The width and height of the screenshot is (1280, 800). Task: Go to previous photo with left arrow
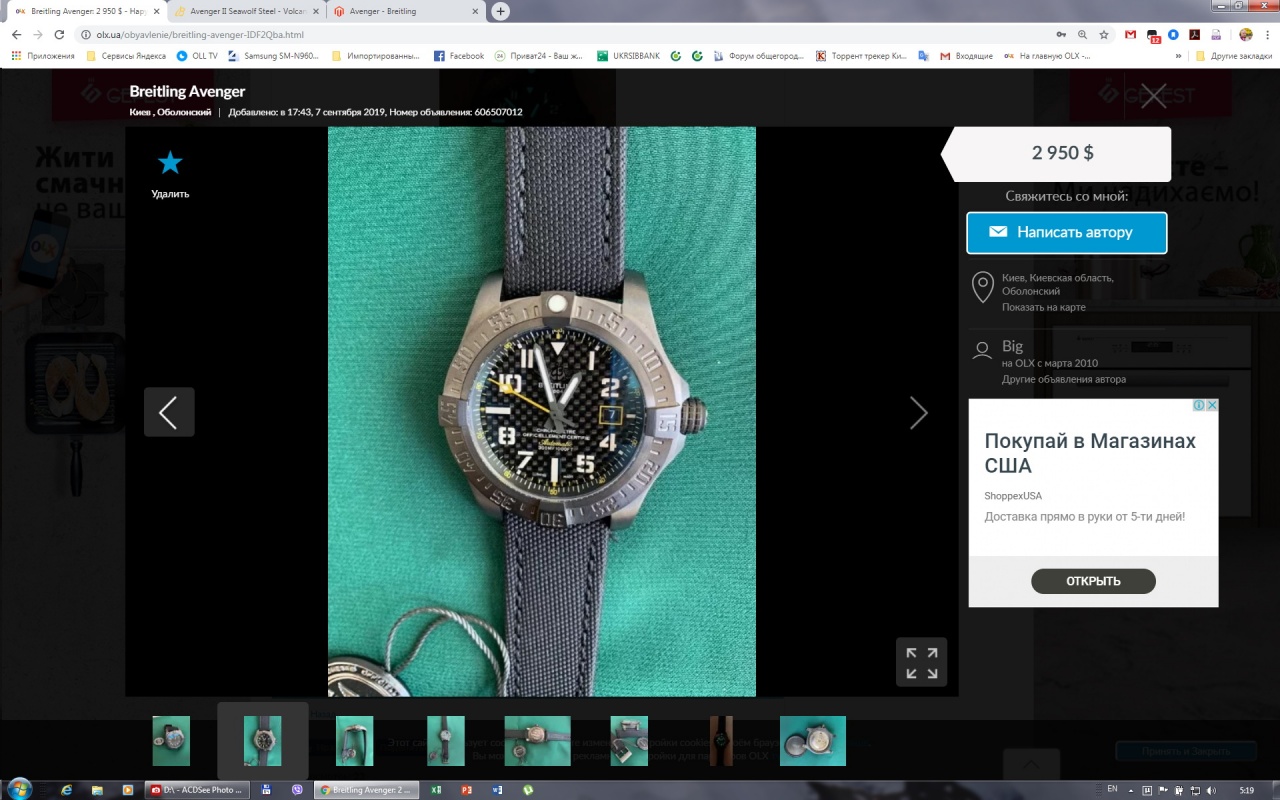pos(169,412)
